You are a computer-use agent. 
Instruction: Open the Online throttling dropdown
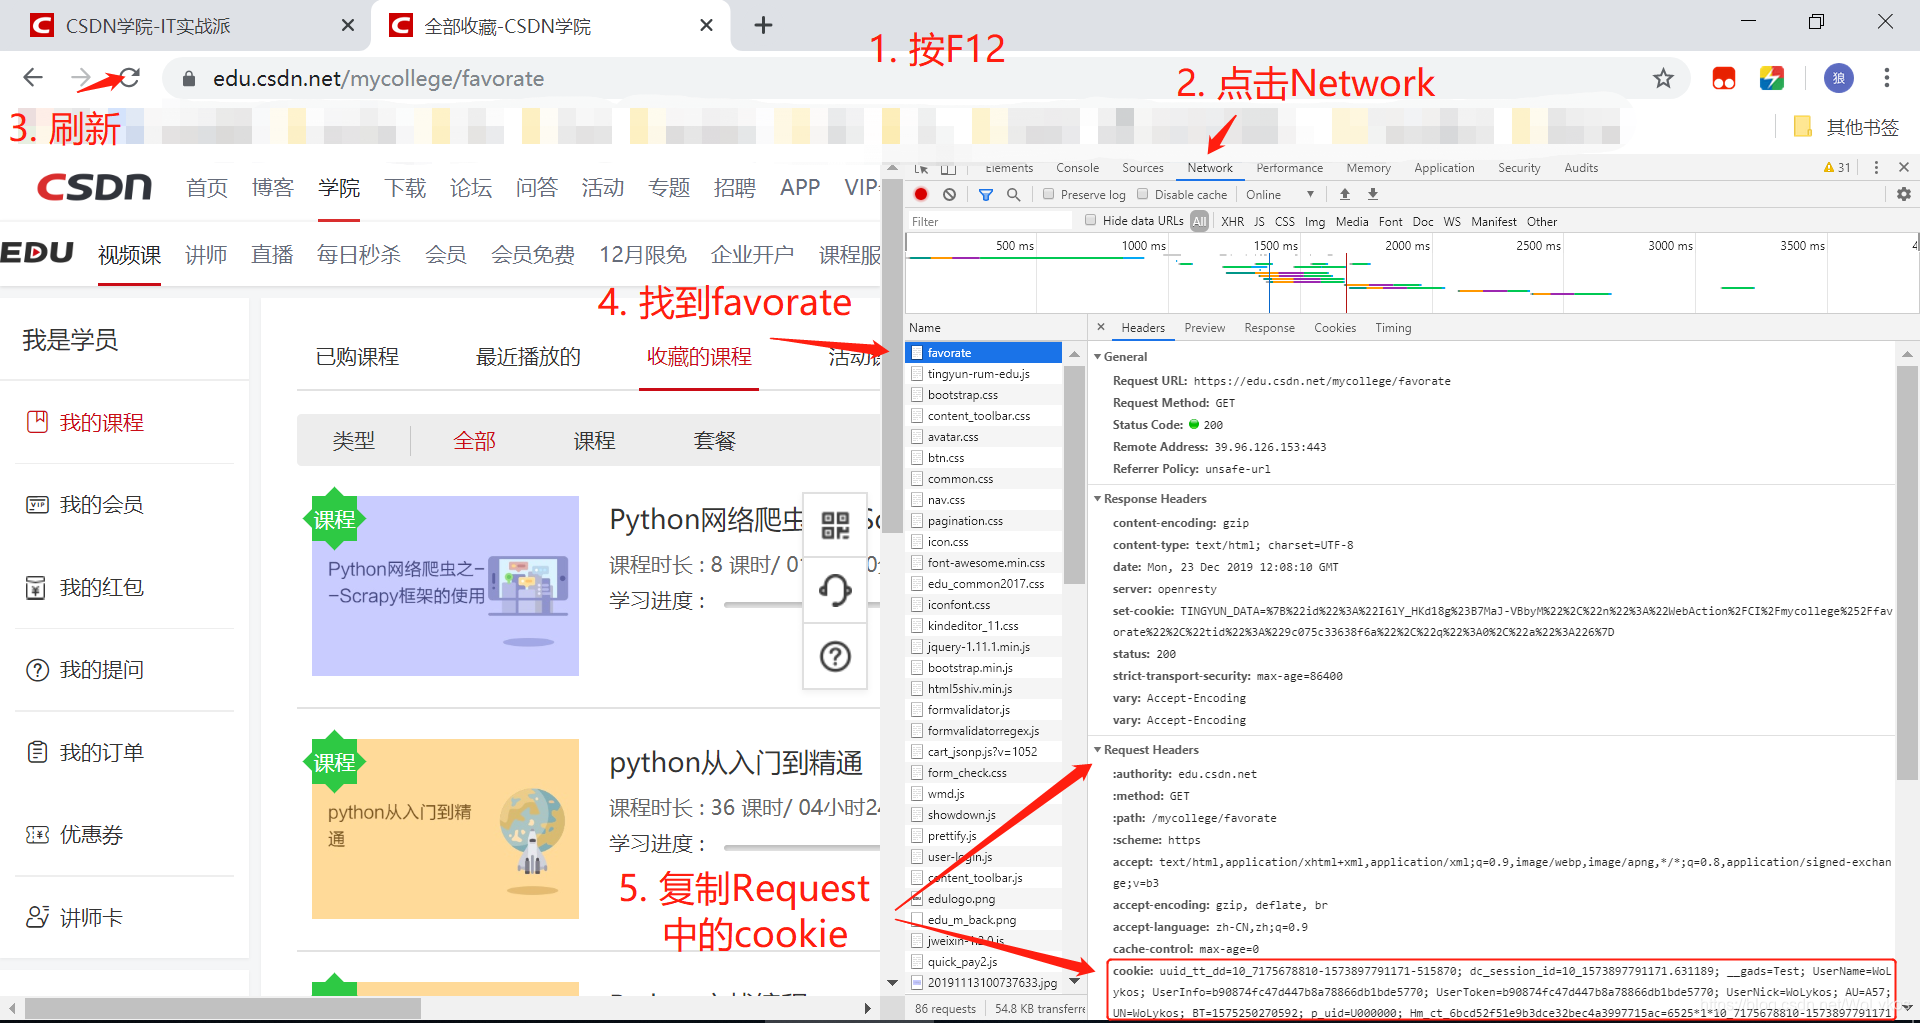click(1280, 194)
